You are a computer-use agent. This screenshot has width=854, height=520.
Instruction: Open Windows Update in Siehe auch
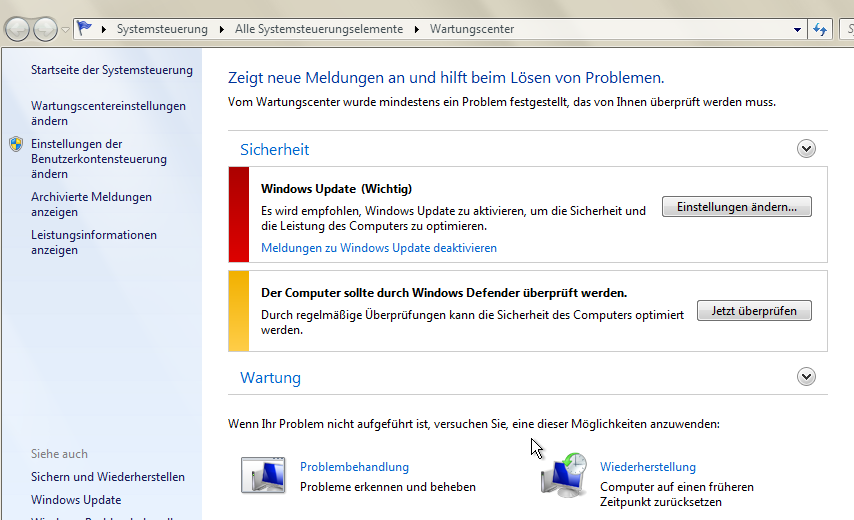(x=76, y=499)
